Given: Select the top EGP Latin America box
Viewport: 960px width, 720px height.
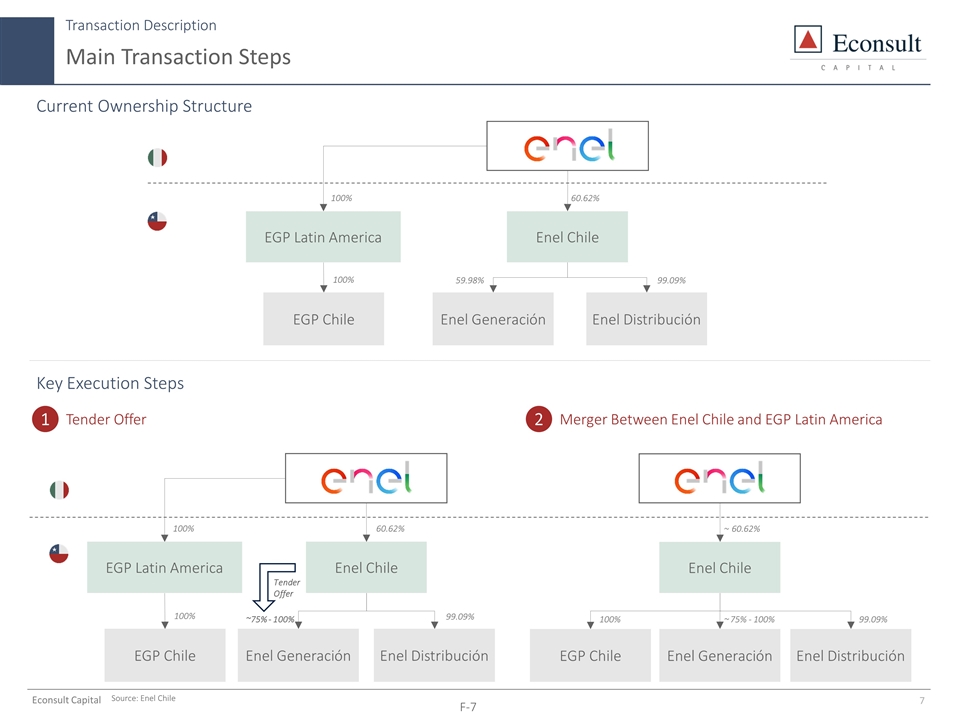Looking at the screenshot, I should click(323, 237).
